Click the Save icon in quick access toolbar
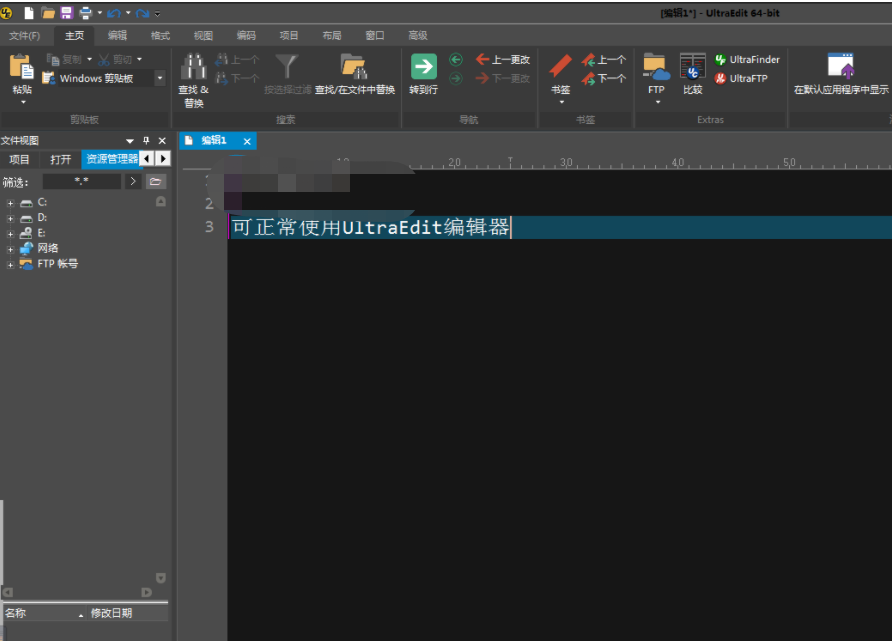Viewport: 892px width, 641px height. (x=67, y=13)
